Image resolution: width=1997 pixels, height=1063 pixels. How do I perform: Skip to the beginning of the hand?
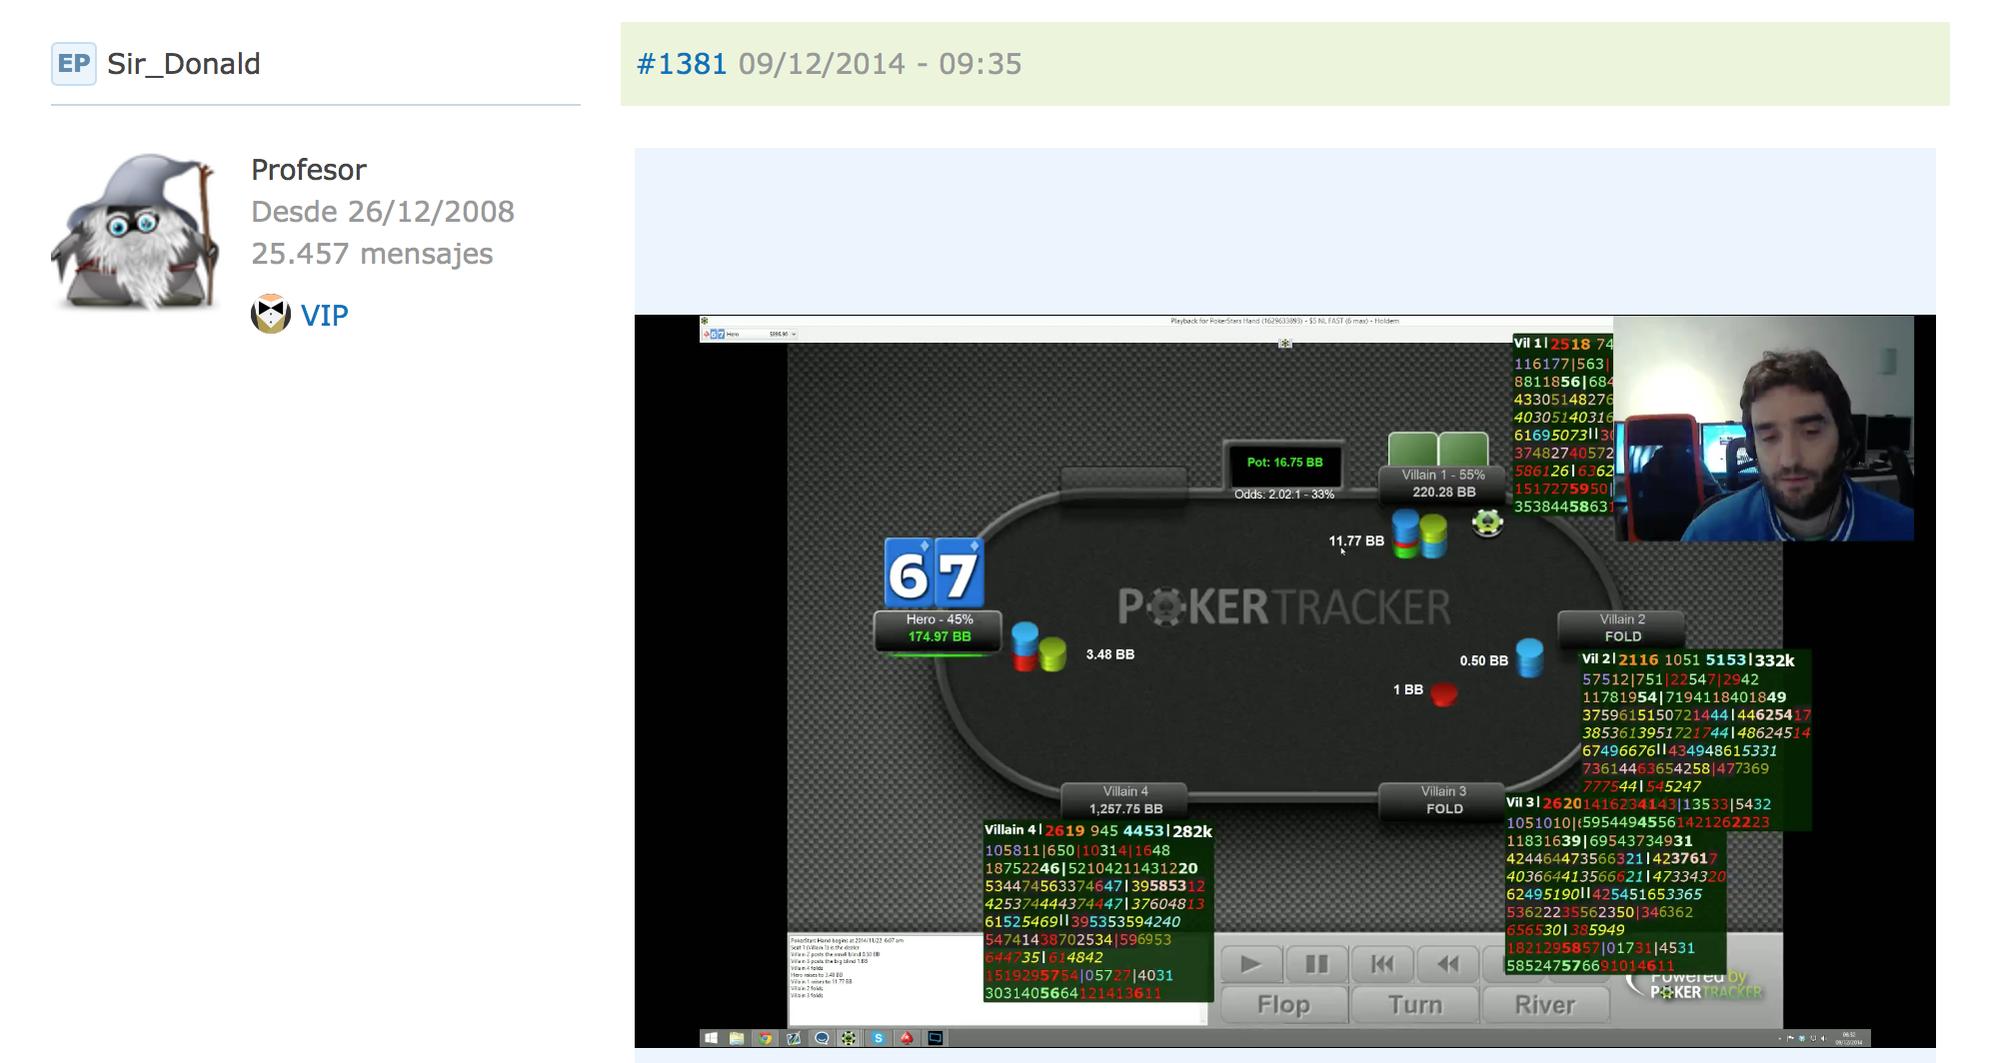pyautogui.click(x=1382, y=964)
